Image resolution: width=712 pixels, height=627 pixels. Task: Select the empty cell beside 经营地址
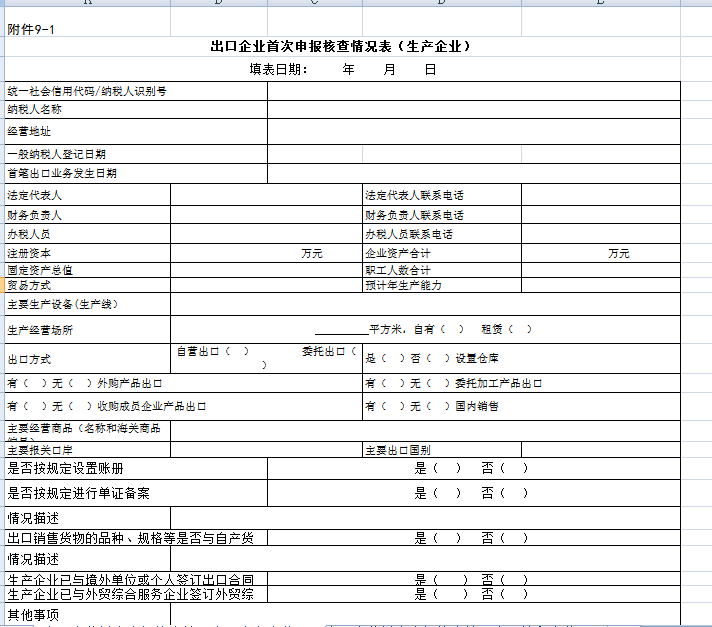473,131
